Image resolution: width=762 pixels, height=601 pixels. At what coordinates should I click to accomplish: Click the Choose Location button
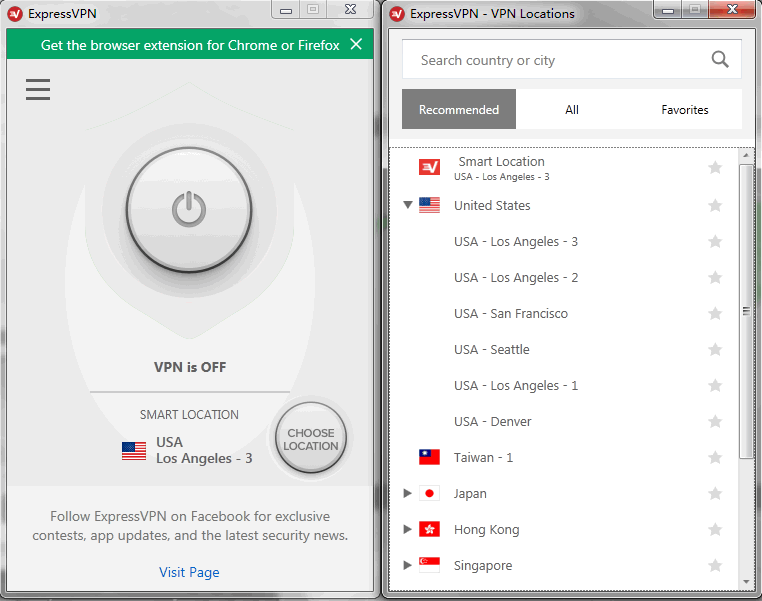311,440
